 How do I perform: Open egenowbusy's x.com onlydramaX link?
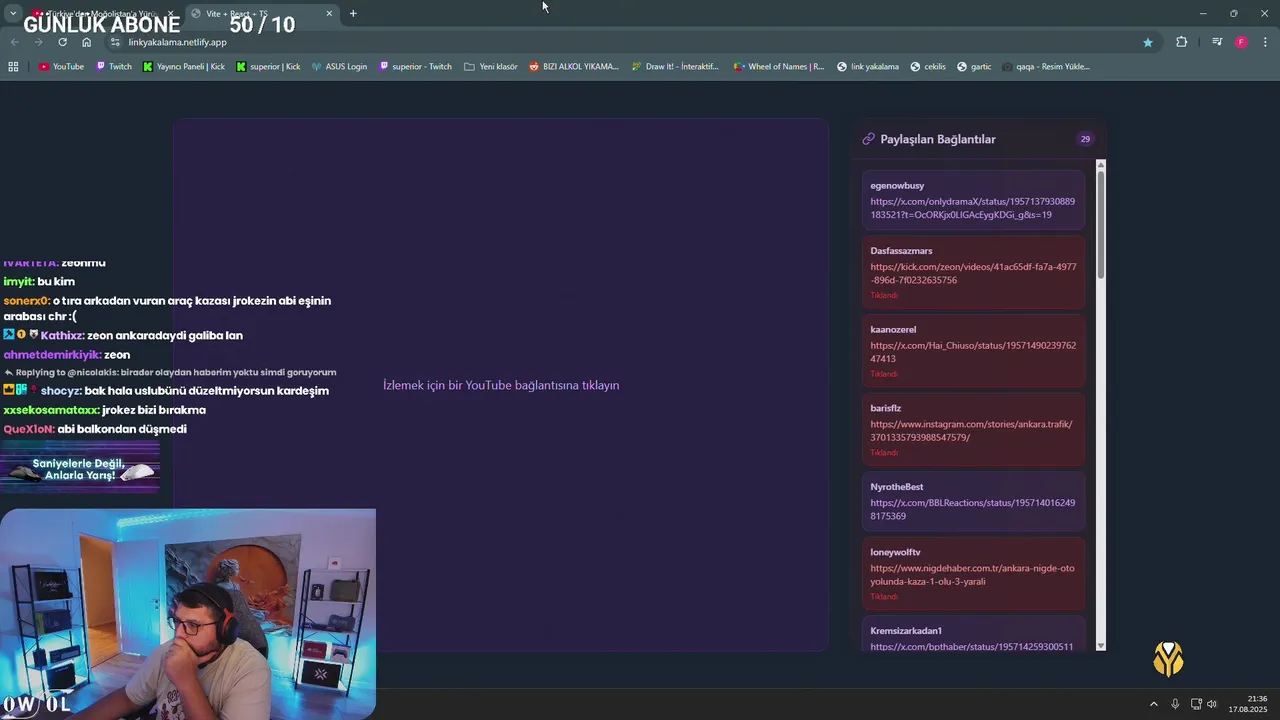(x=972, y=208)
